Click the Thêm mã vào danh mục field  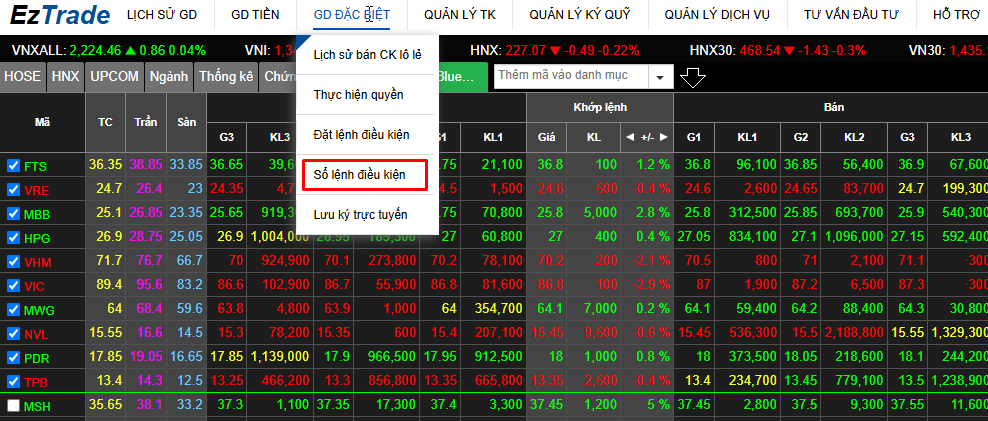tap(572, 78)
